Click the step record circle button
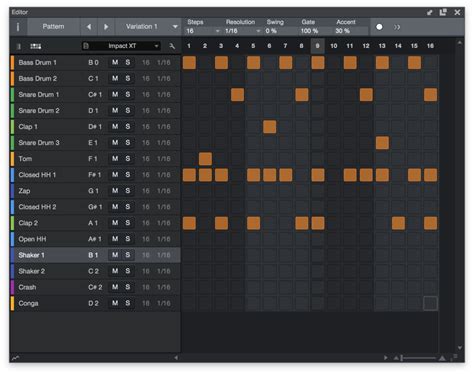This screenshot has width=474, height=374. click(x=379, y=27)
